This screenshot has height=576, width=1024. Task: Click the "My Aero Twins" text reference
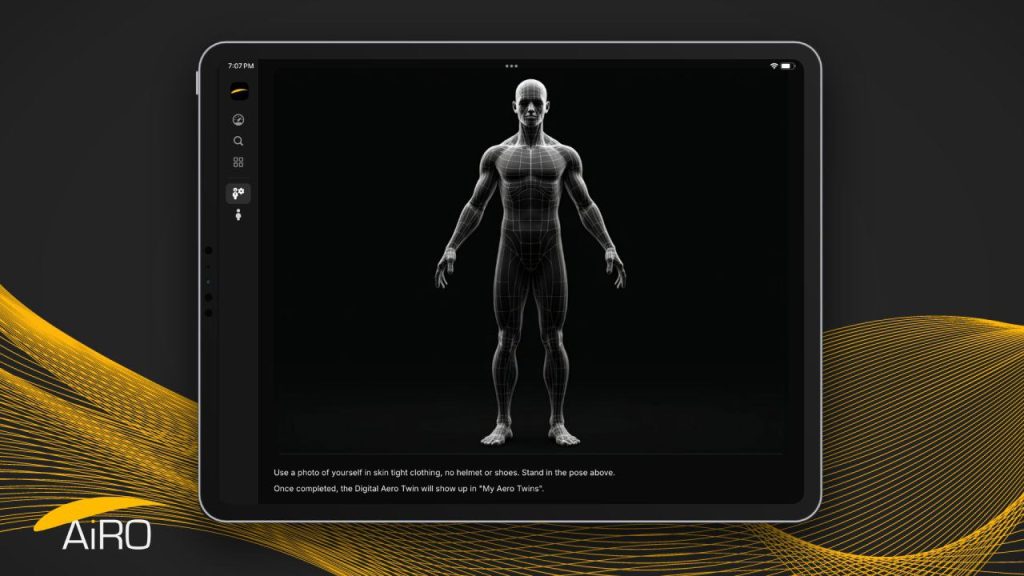click(x=511, y=488)
